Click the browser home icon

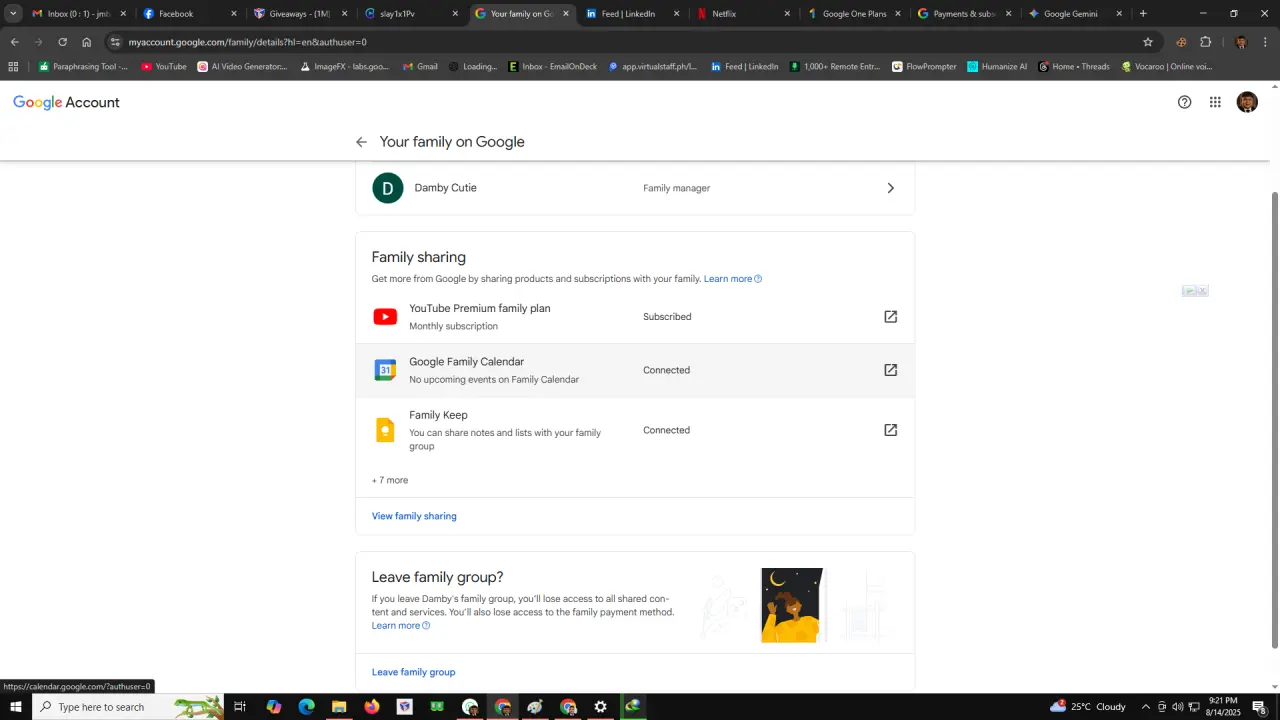87,42
